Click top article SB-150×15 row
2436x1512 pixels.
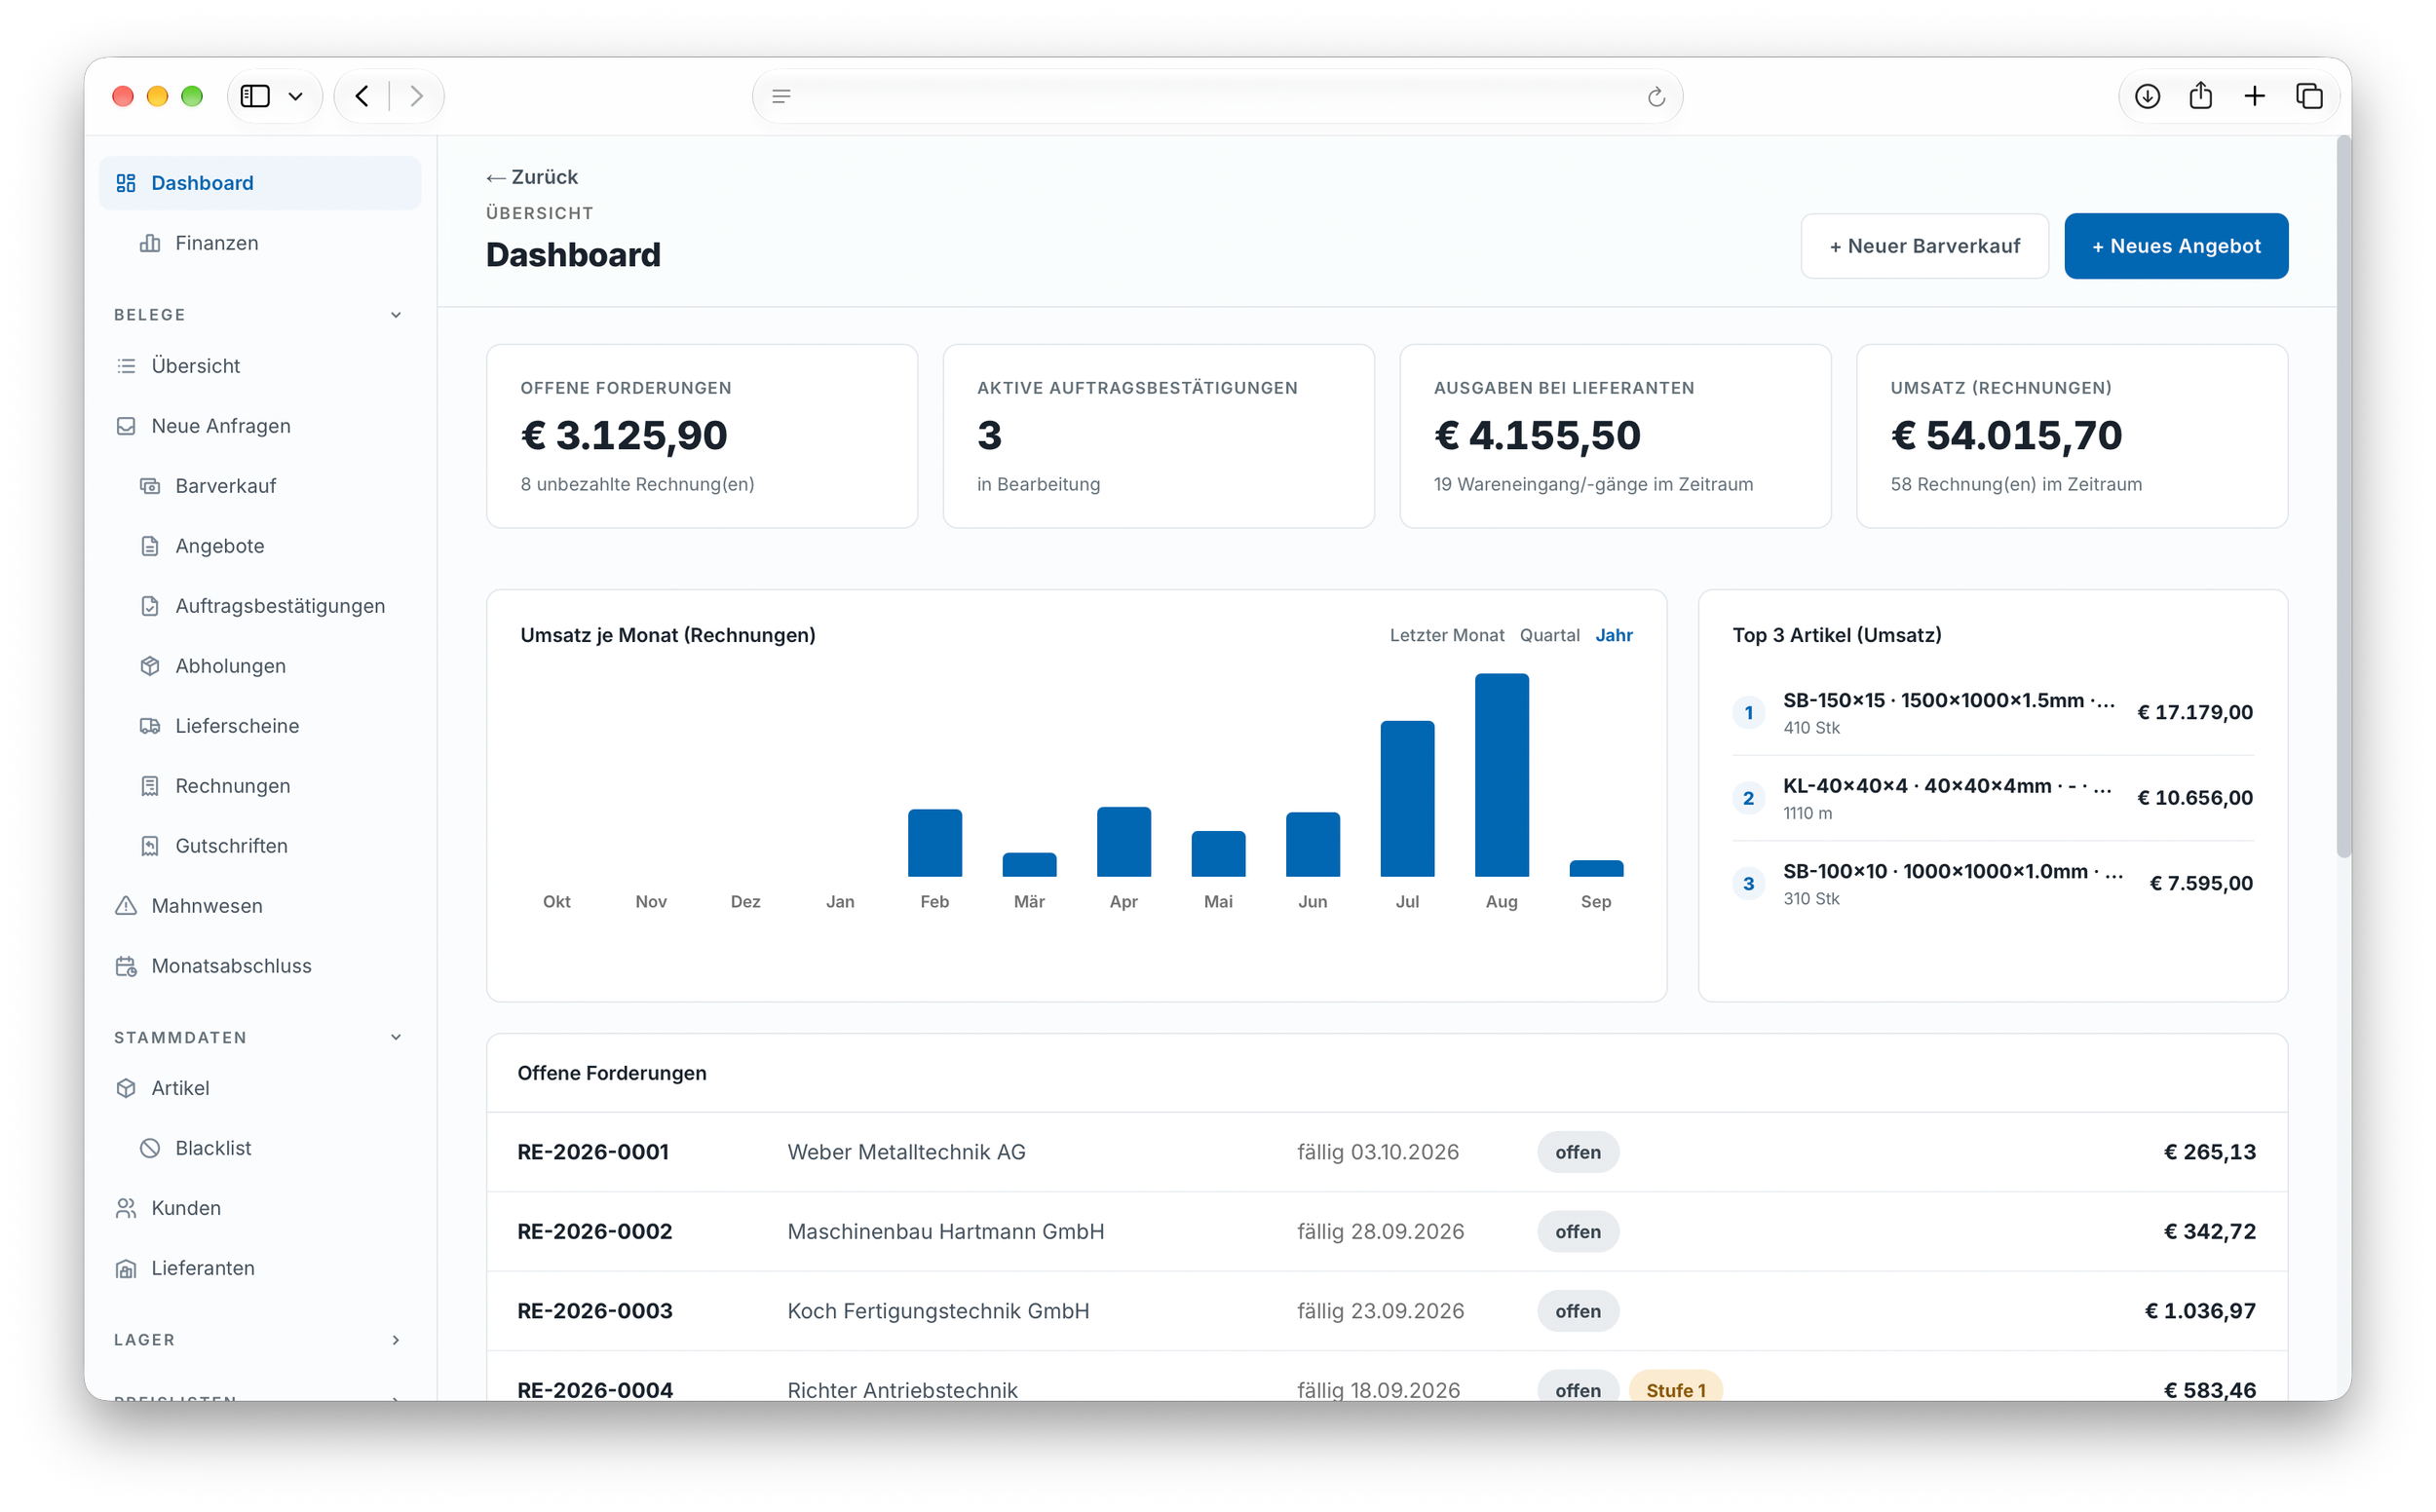[1992, 713]
